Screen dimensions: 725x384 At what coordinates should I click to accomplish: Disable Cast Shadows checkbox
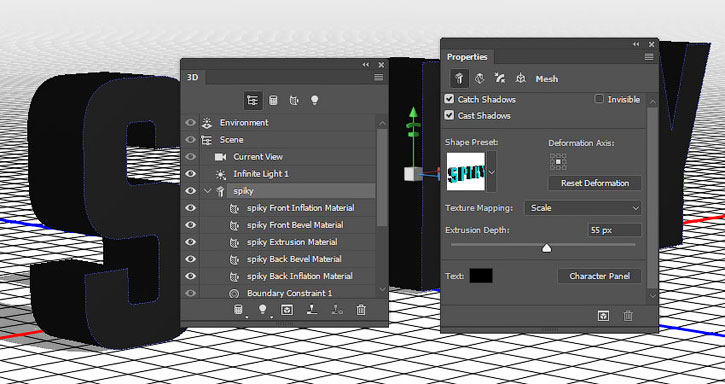(x=449, y=115)
